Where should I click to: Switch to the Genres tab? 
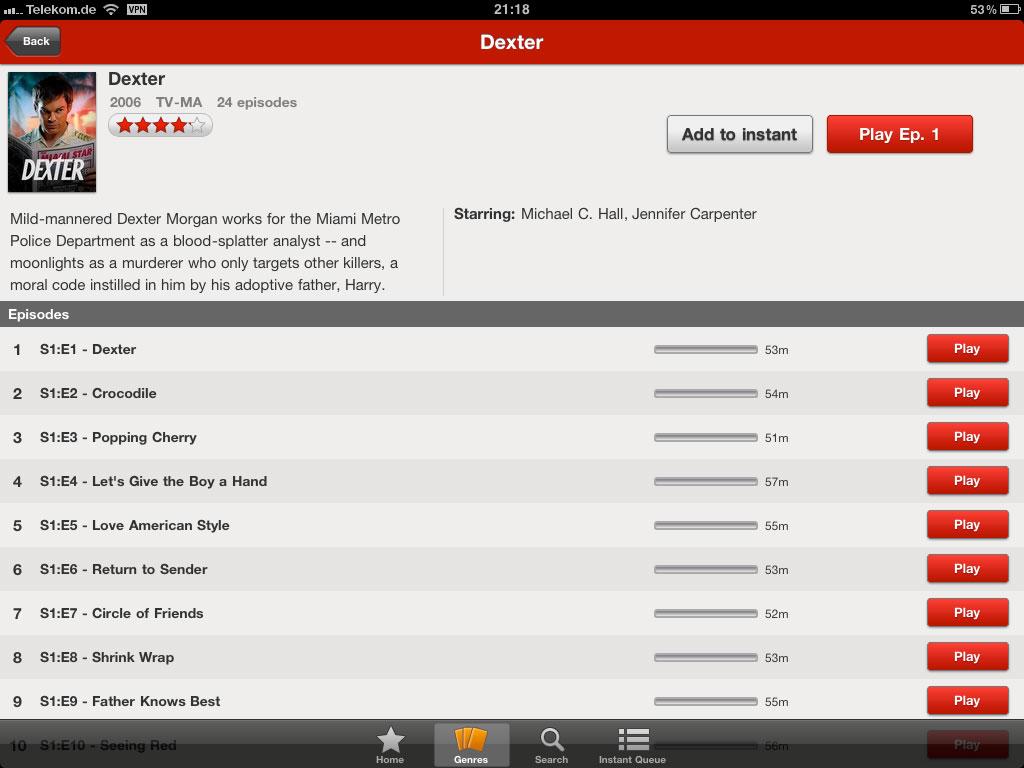coord(471,745)
